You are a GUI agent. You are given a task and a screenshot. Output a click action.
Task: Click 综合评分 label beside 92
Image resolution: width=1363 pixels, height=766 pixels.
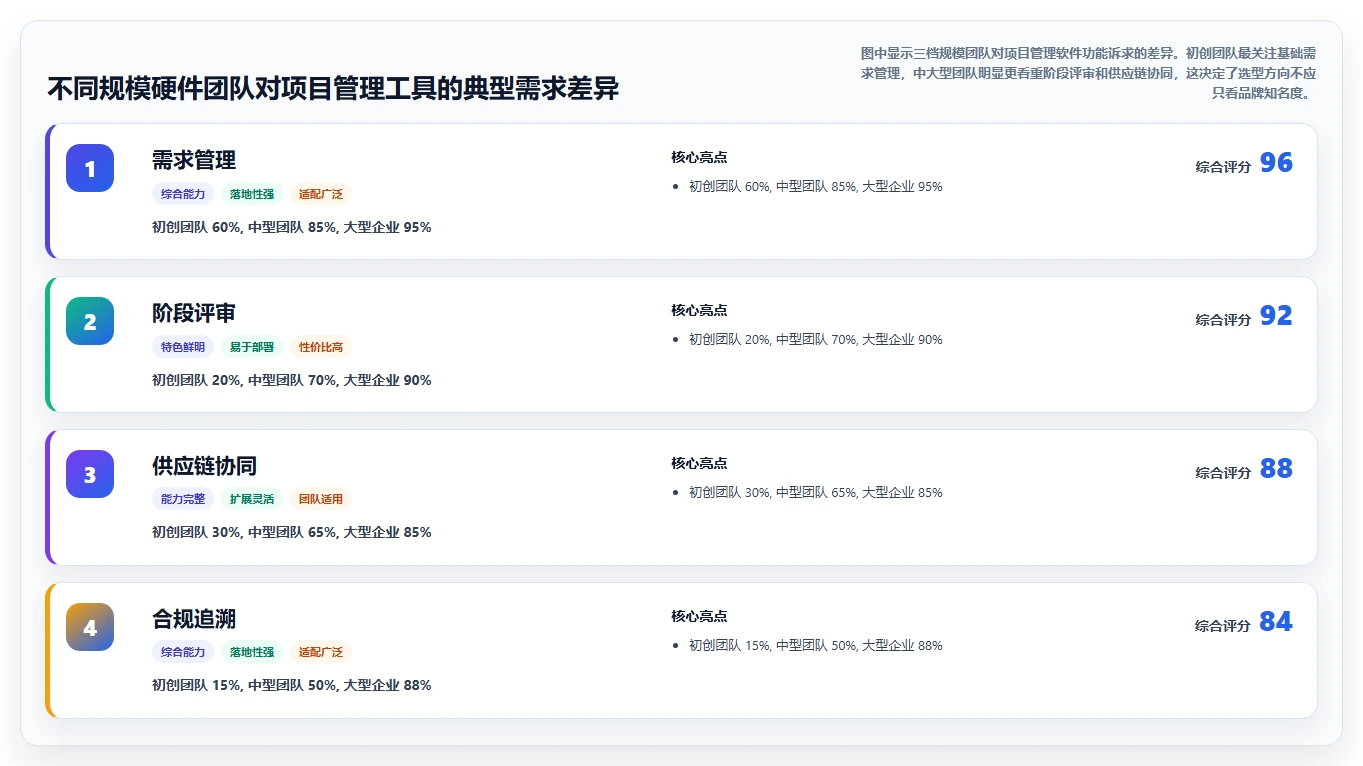[x=1223, y=320]
